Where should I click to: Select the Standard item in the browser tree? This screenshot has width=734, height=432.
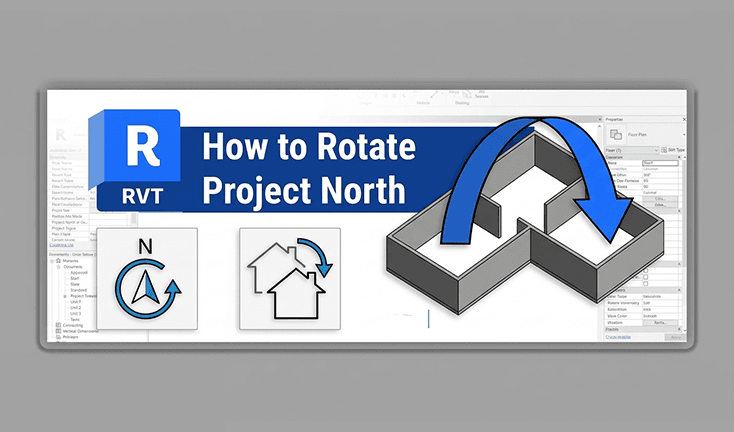tap(78, 290)
